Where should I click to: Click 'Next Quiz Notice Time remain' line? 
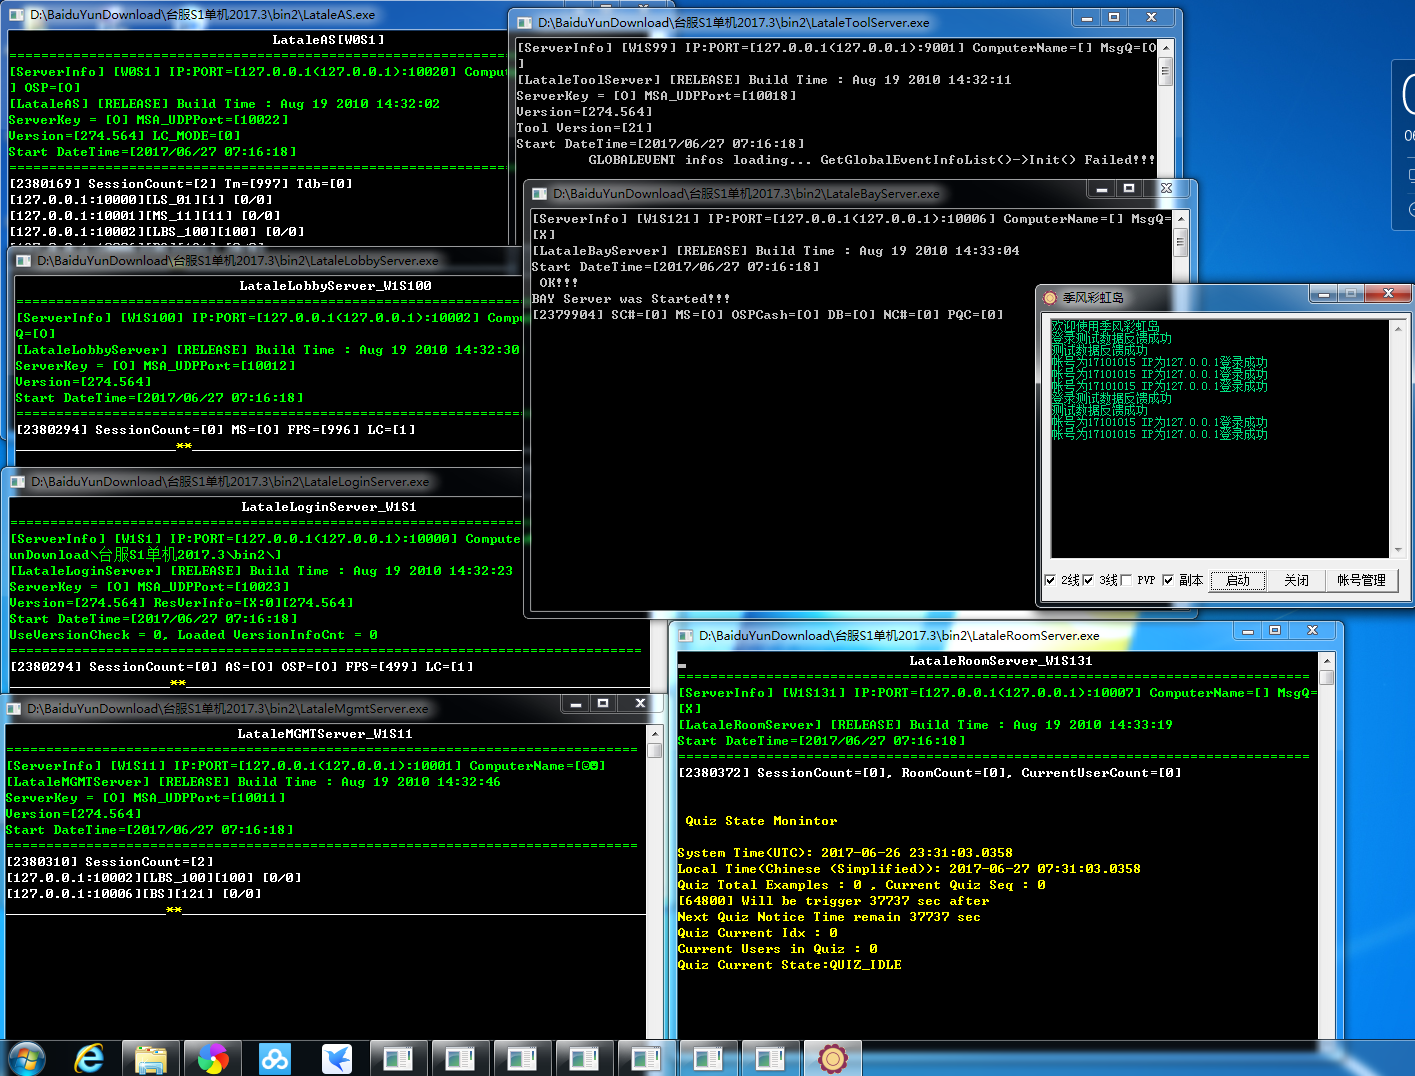pyautogui.click(x=829, y=917)
